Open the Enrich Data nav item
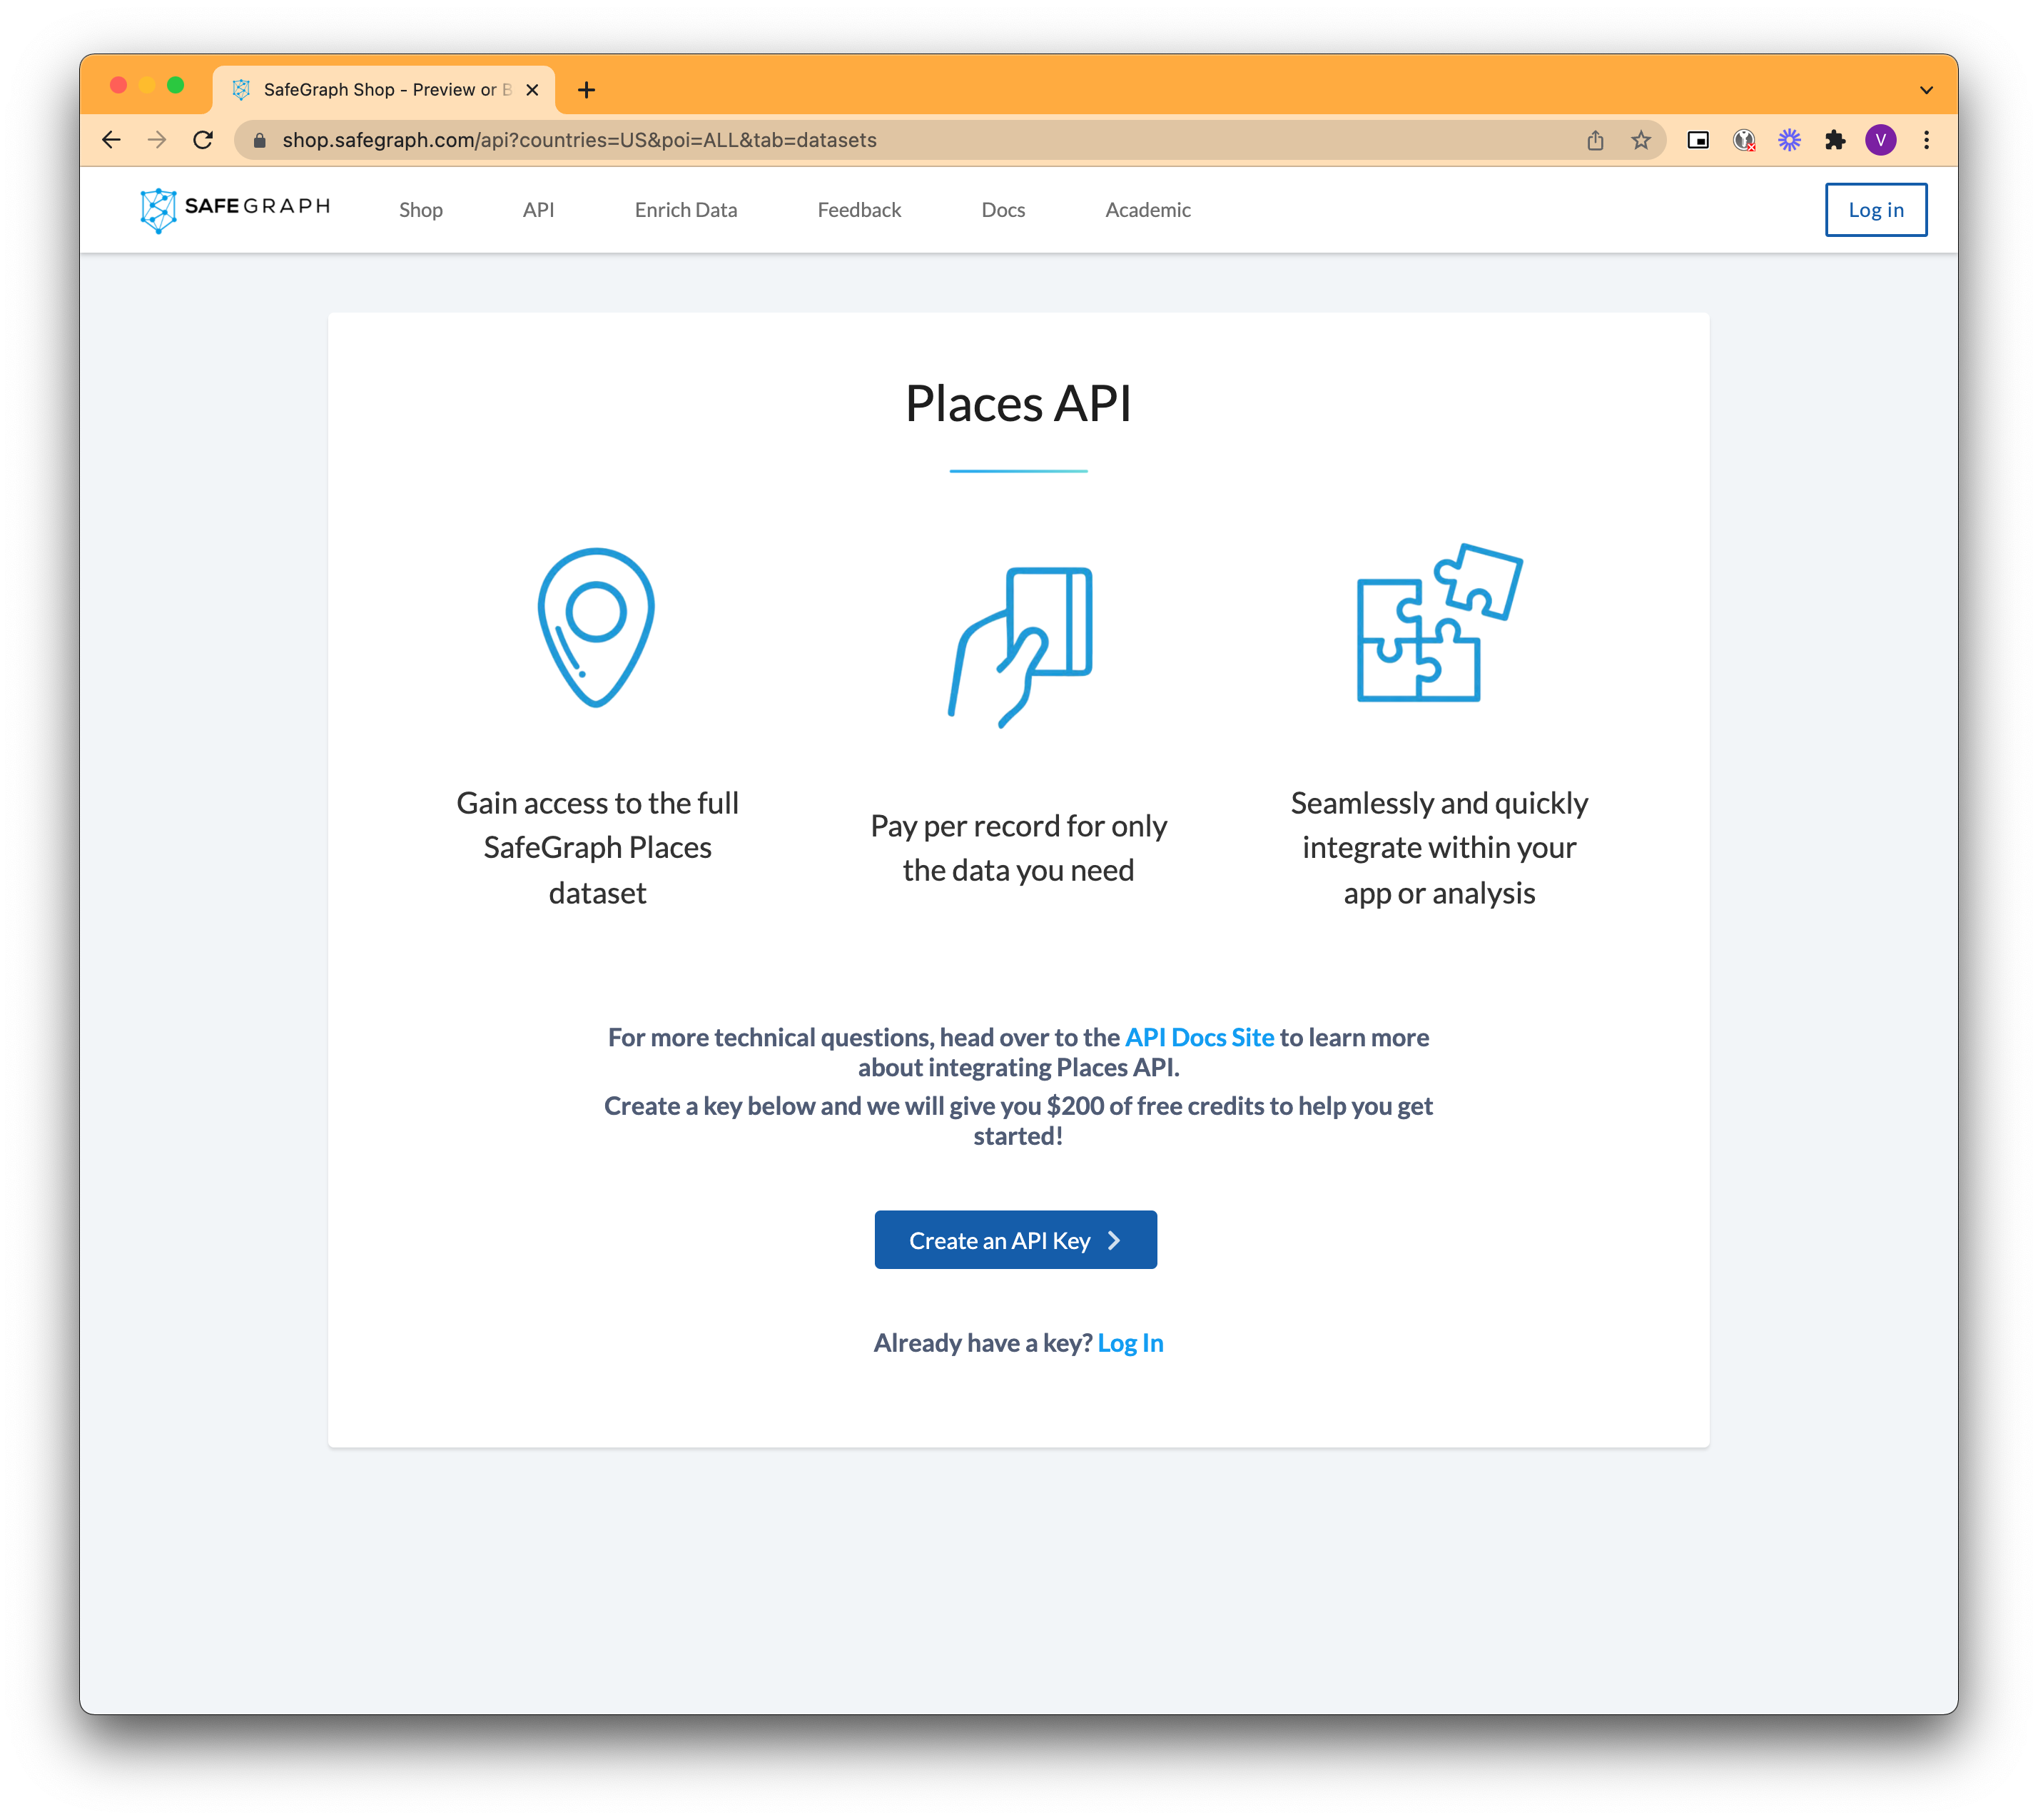Image resolution: width=2038 pixels, height=1820 pixels. (x=686, y=210)
